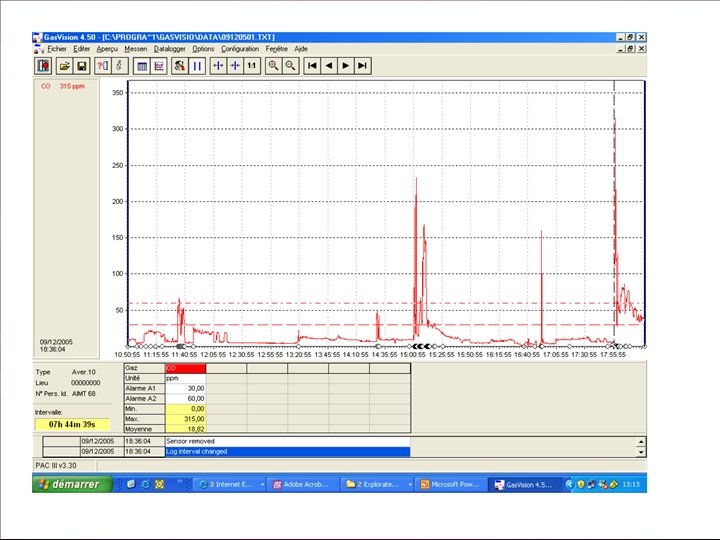Click the exit door toolbar icon
Viewport: 720px width, 540px height.
pyautogui.click(x=44, y=65)
